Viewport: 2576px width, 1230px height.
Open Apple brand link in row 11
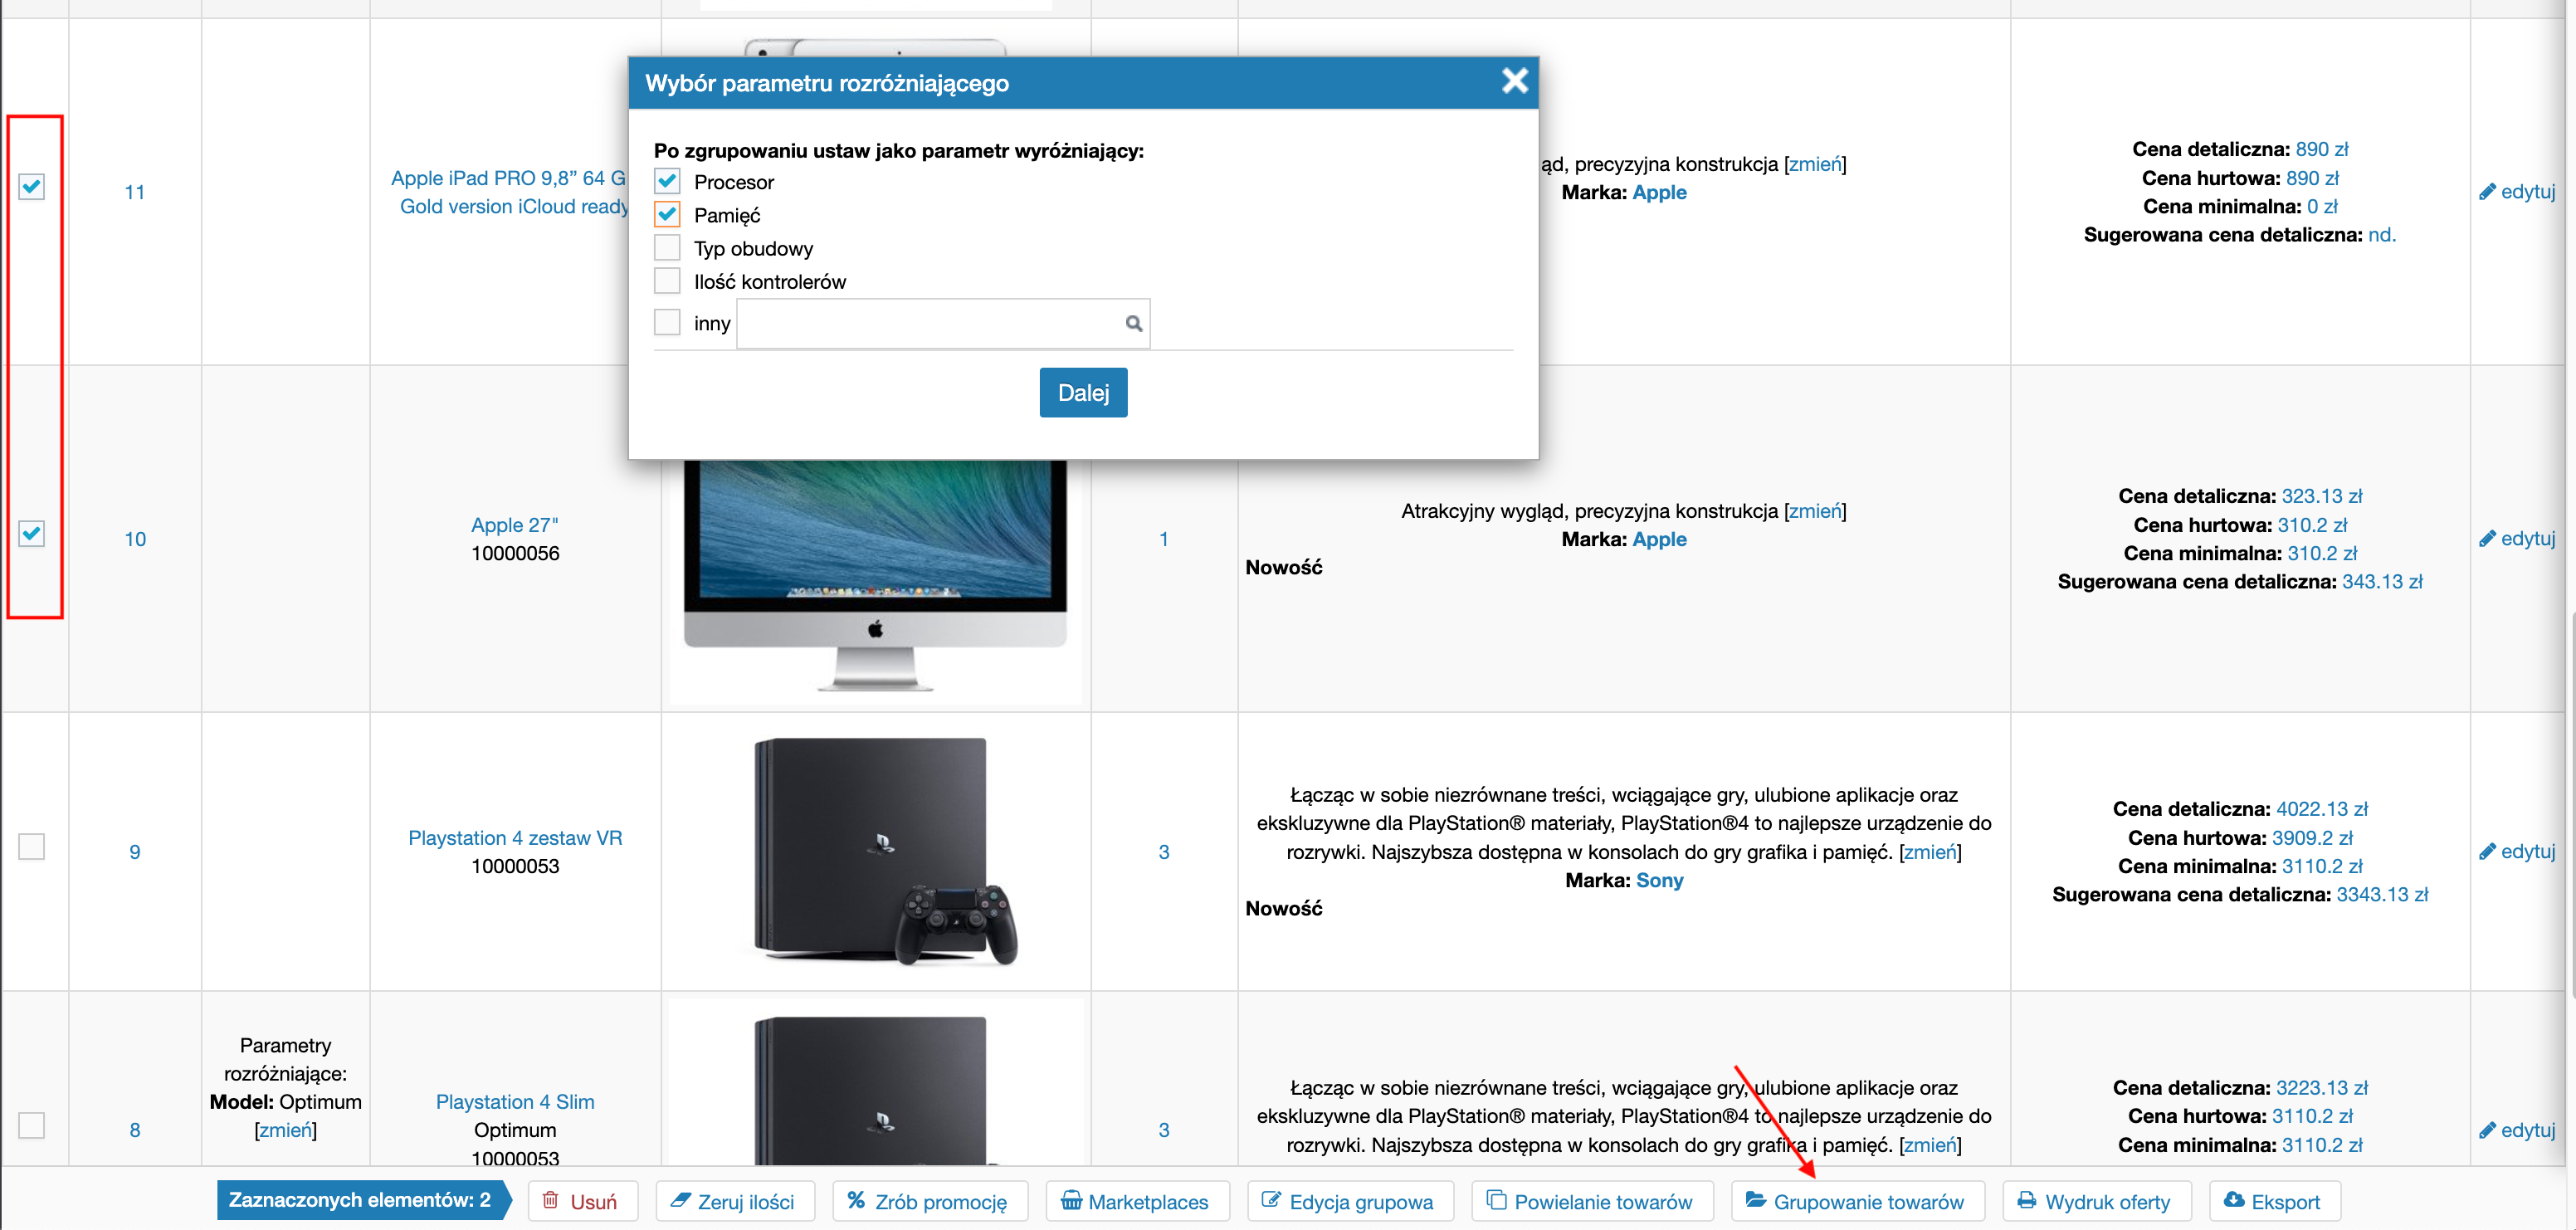(1659, 192)
